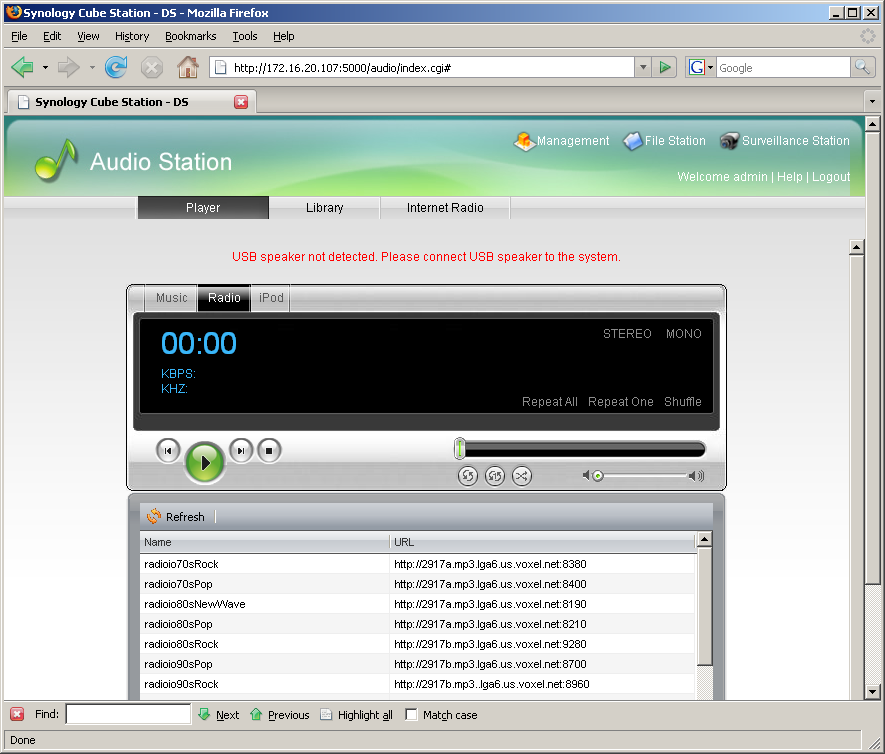Stop playback with the stop button
Screen dimensions: 885x754
(x=269, y=451)
